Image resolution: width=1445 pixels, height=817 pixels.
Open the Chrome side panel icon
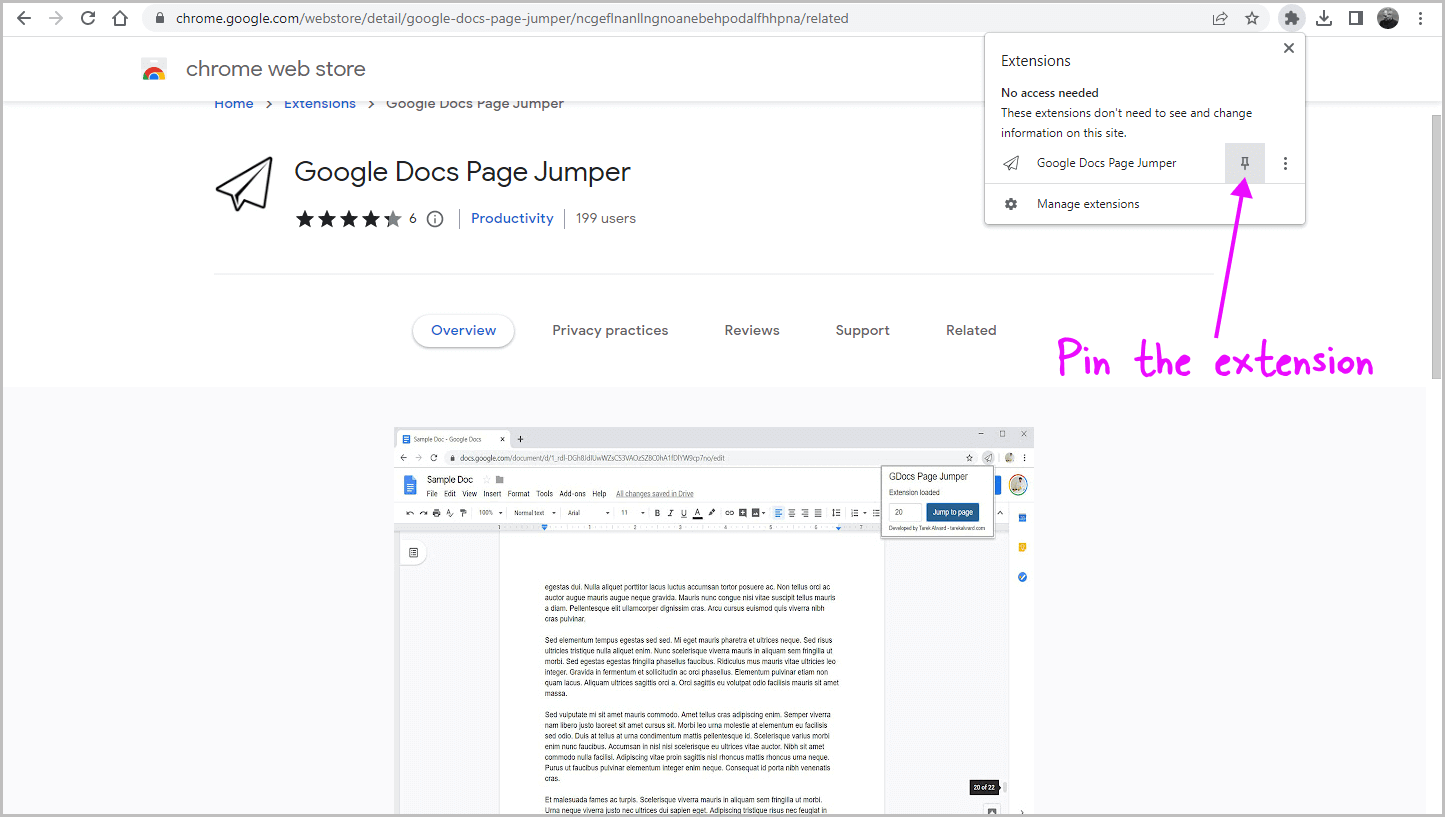point(1356,18)
